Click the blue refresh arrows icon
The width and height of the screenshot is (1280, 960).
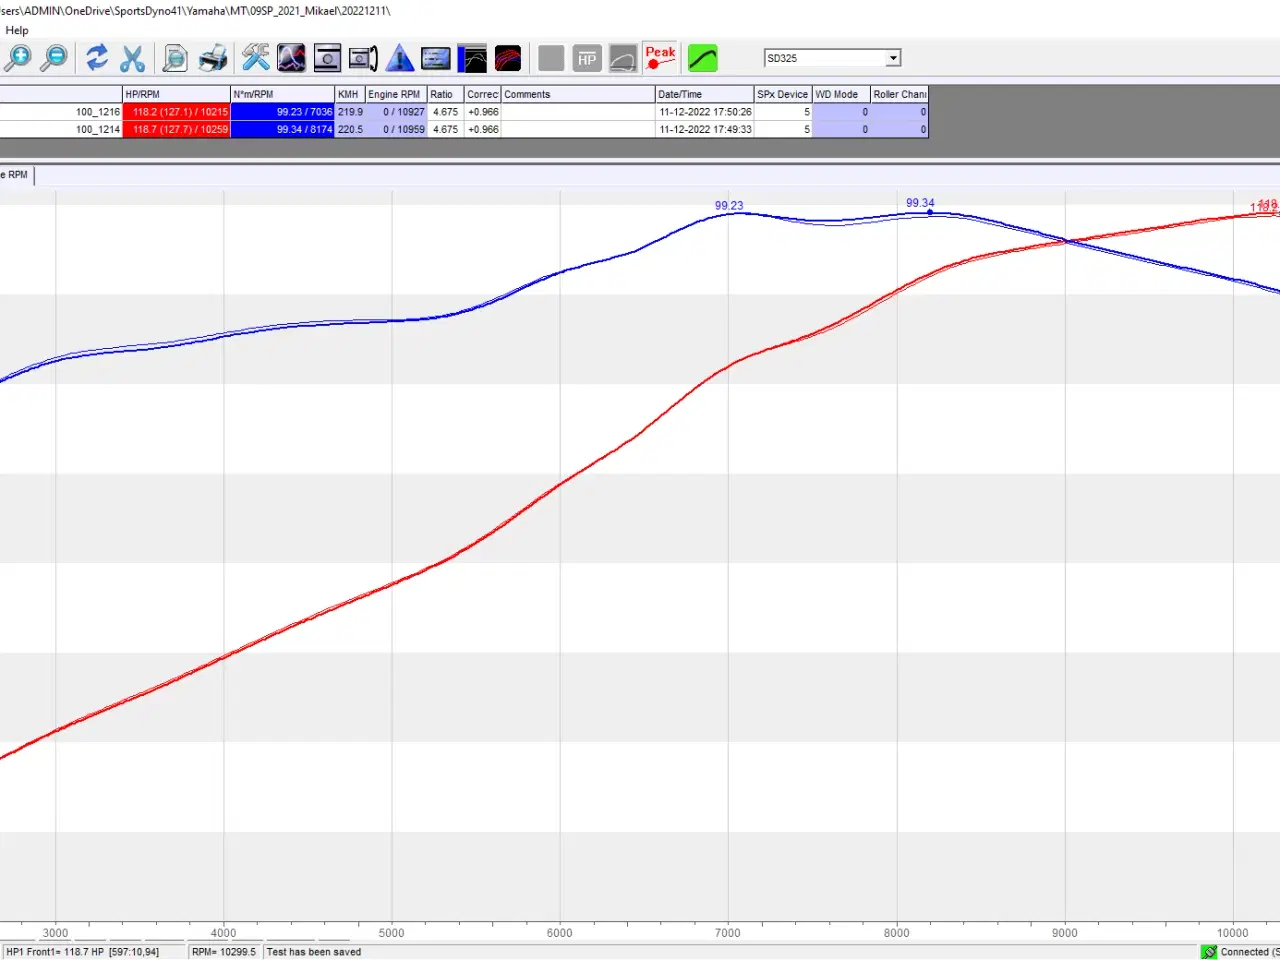coord(97,58)
